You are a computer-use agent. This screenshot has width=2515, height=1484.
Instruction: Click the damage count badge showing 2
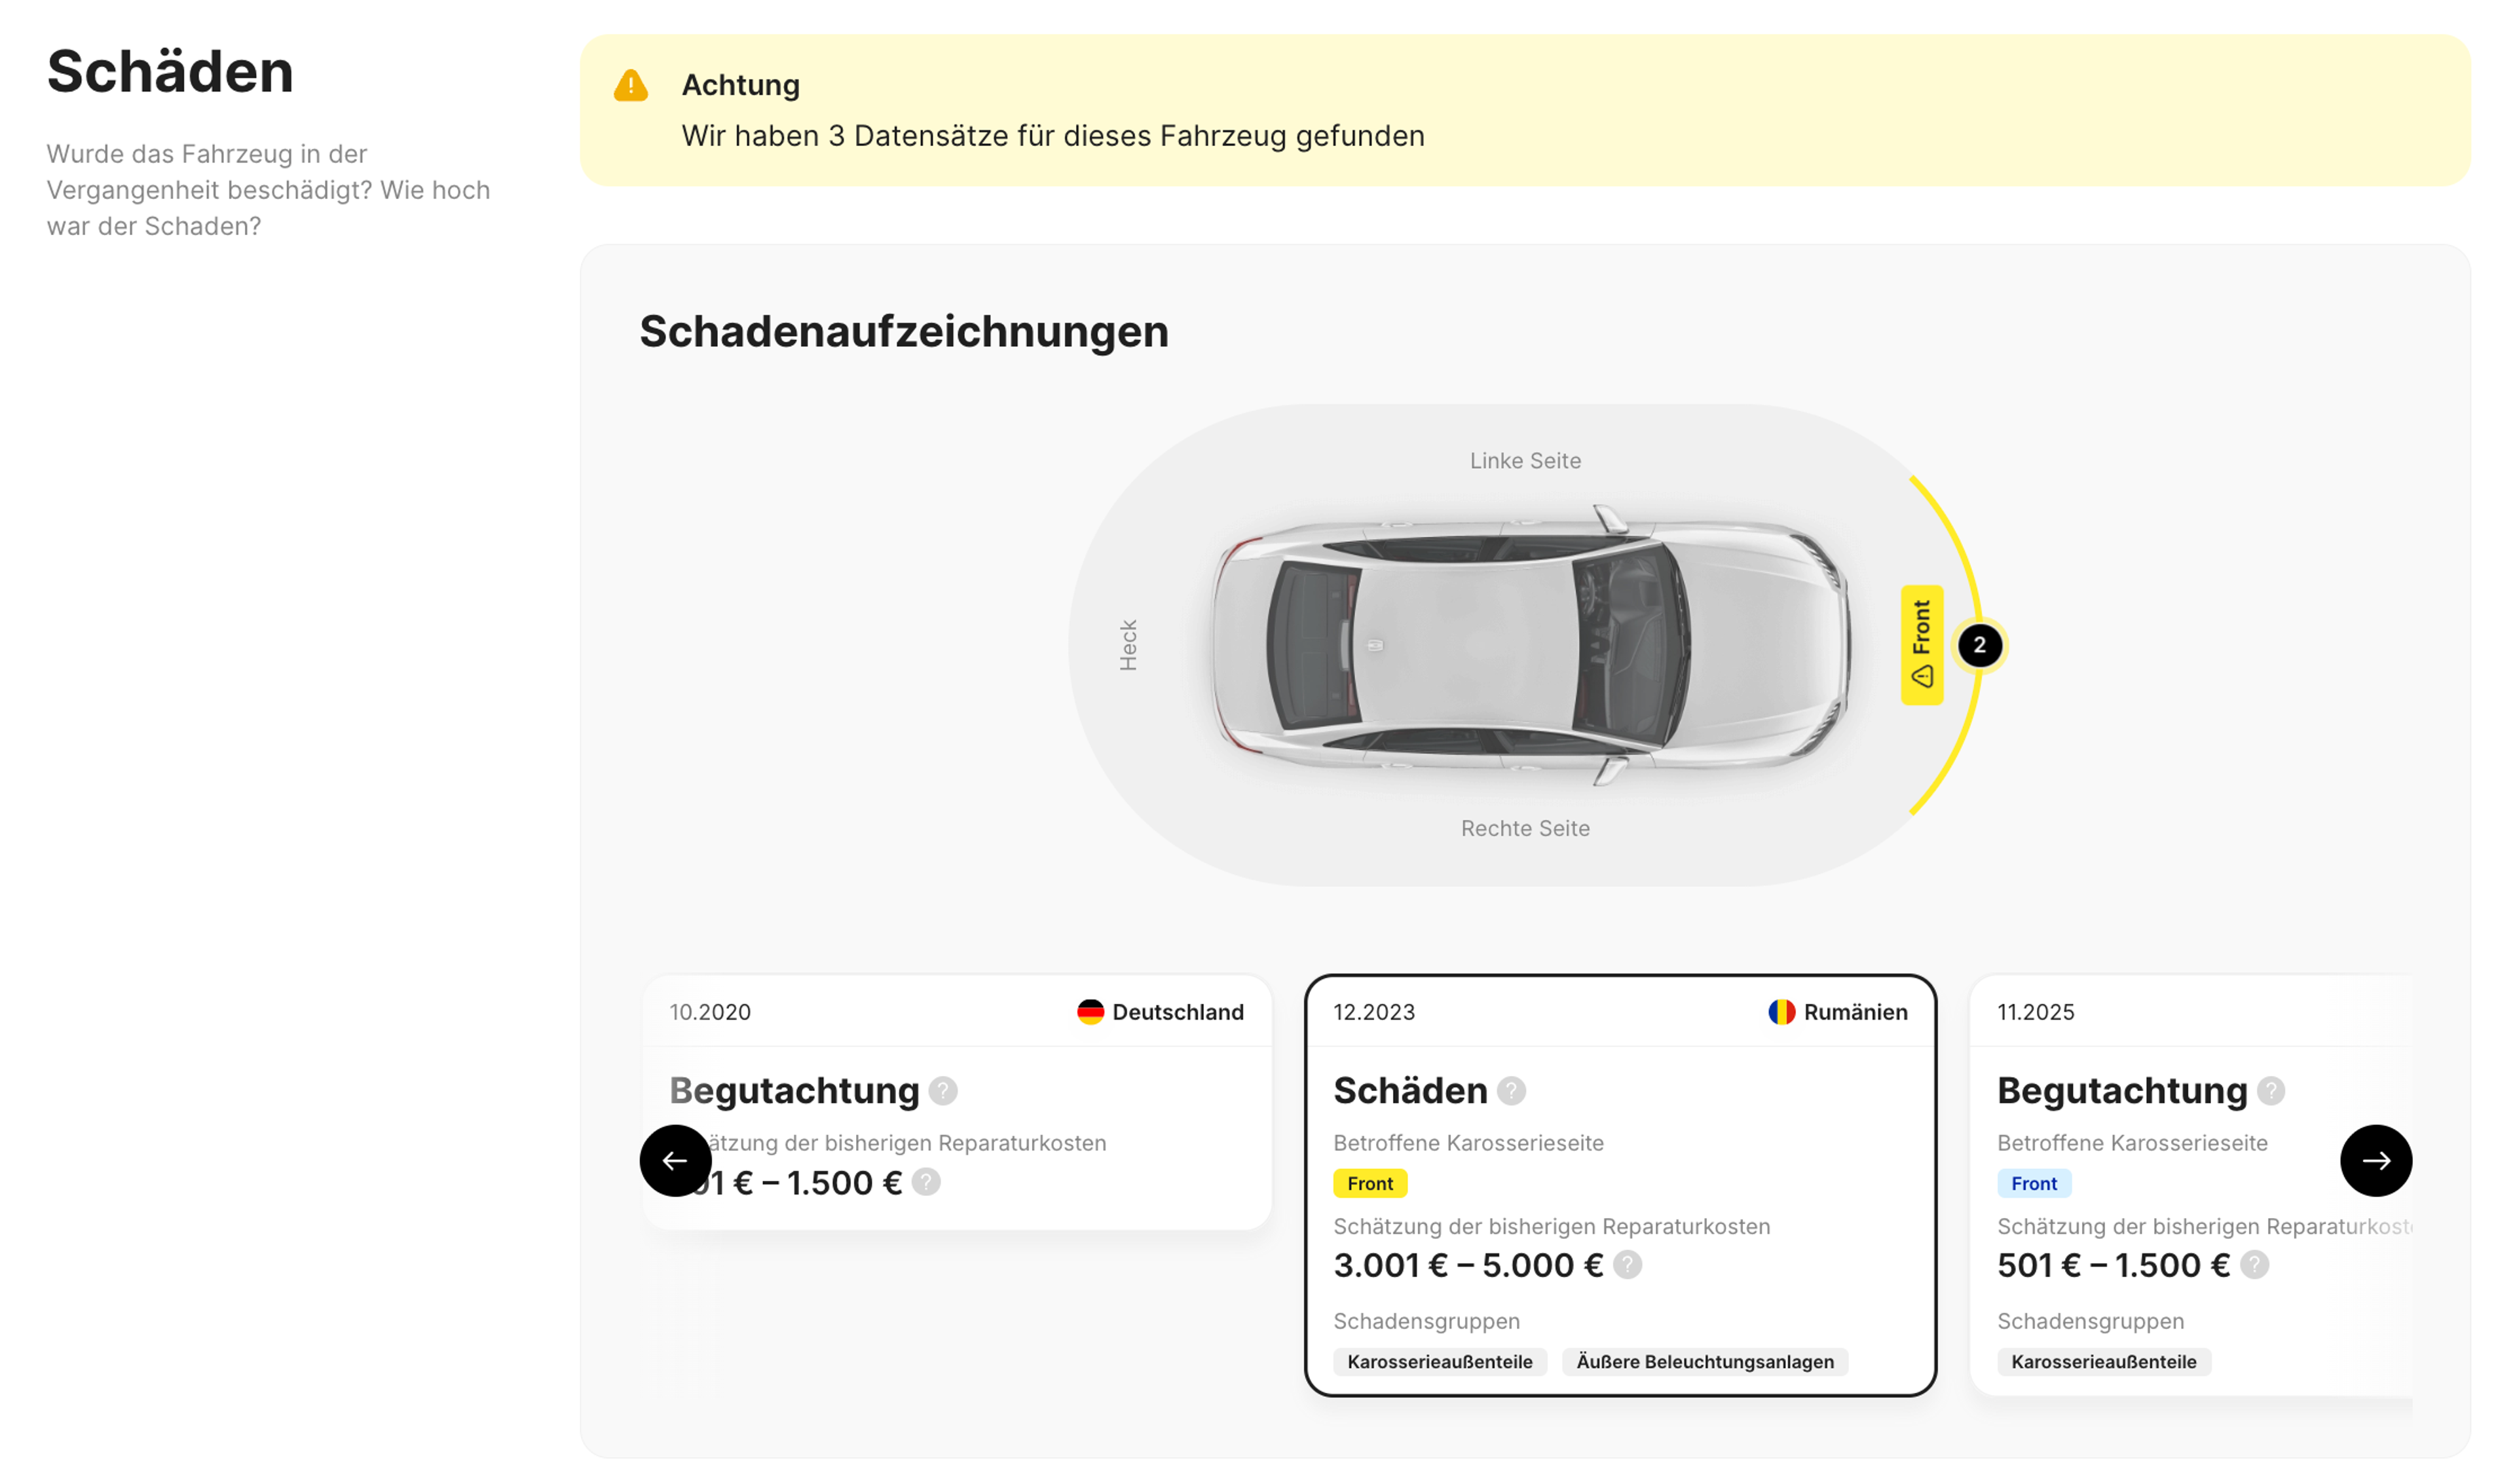[x=1981, y=646]
